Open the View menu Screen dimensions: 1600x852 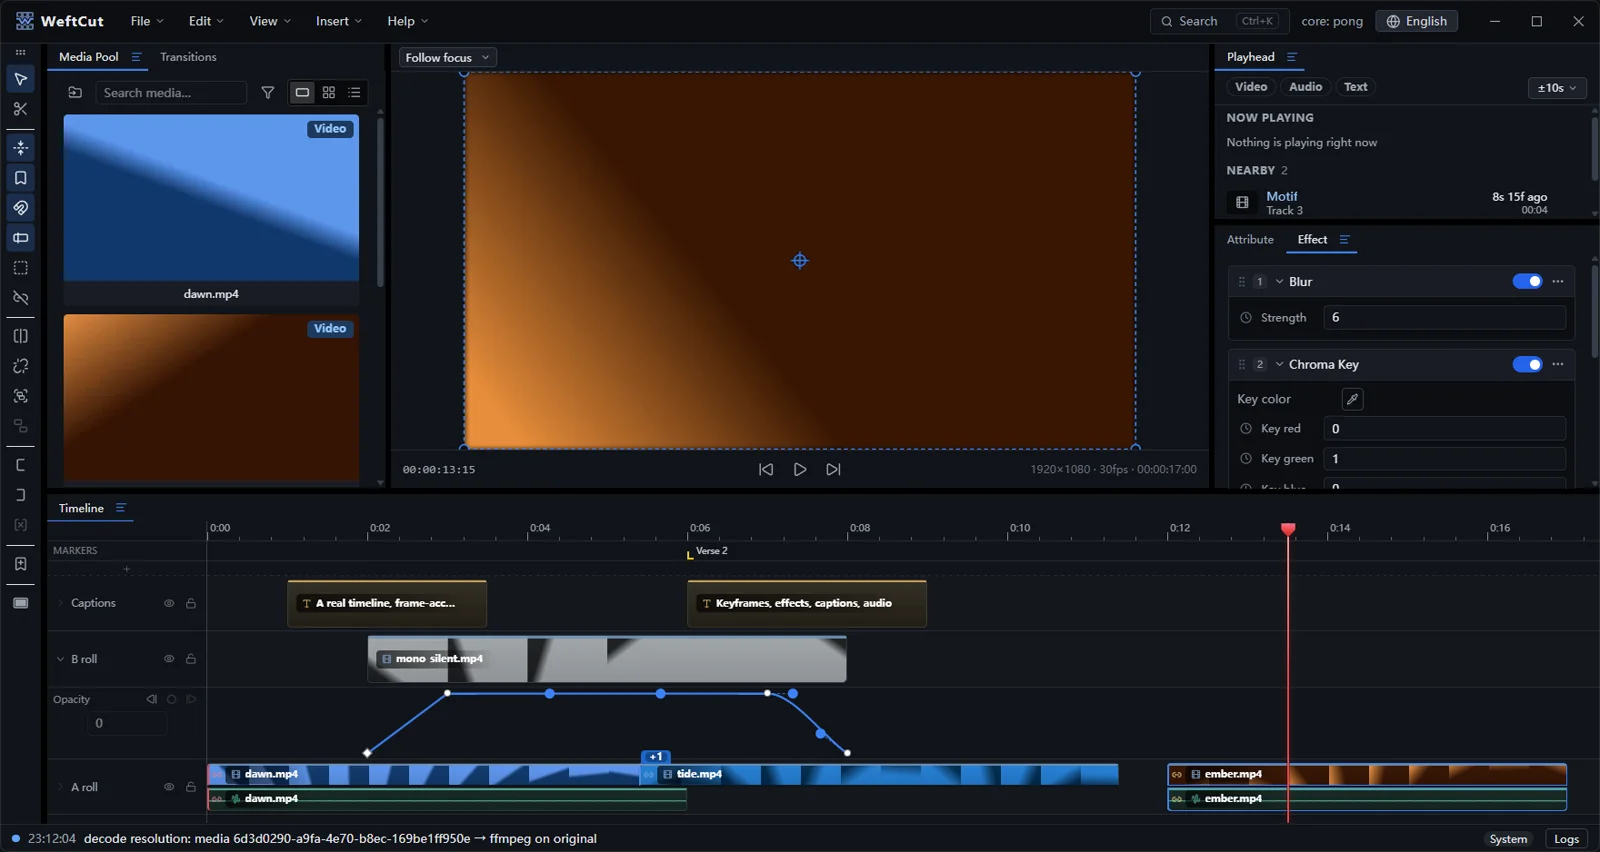click(x=270, y=21)
